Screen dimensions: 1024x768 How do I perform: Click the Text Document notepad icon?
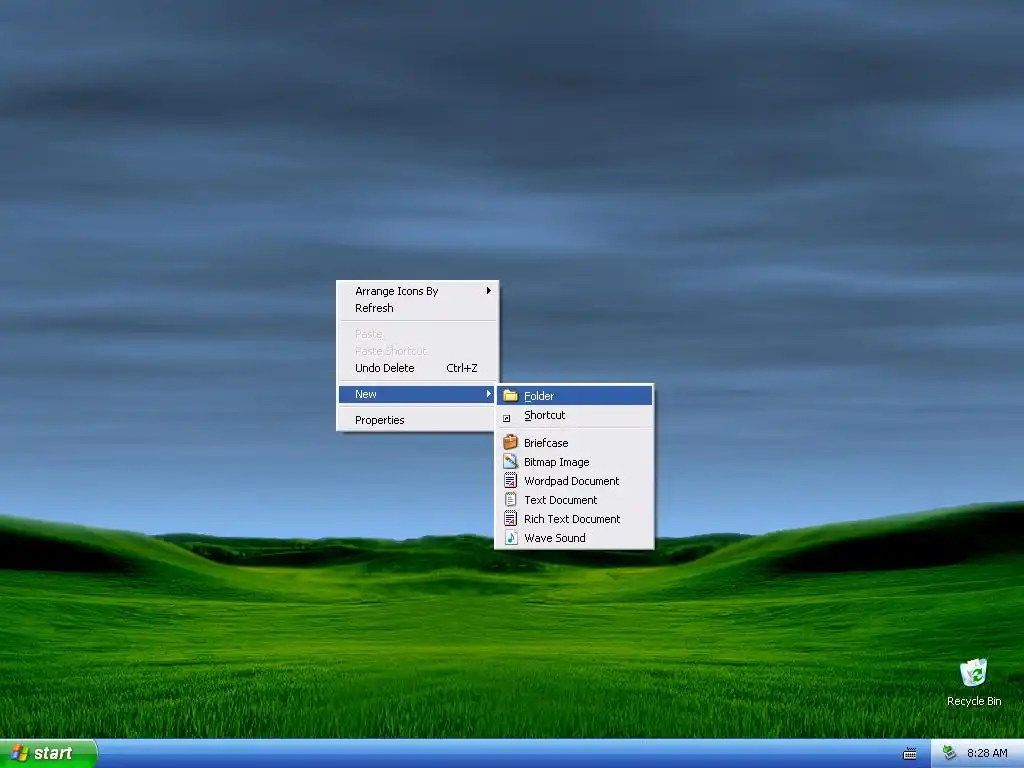click(x=511, y=500)
